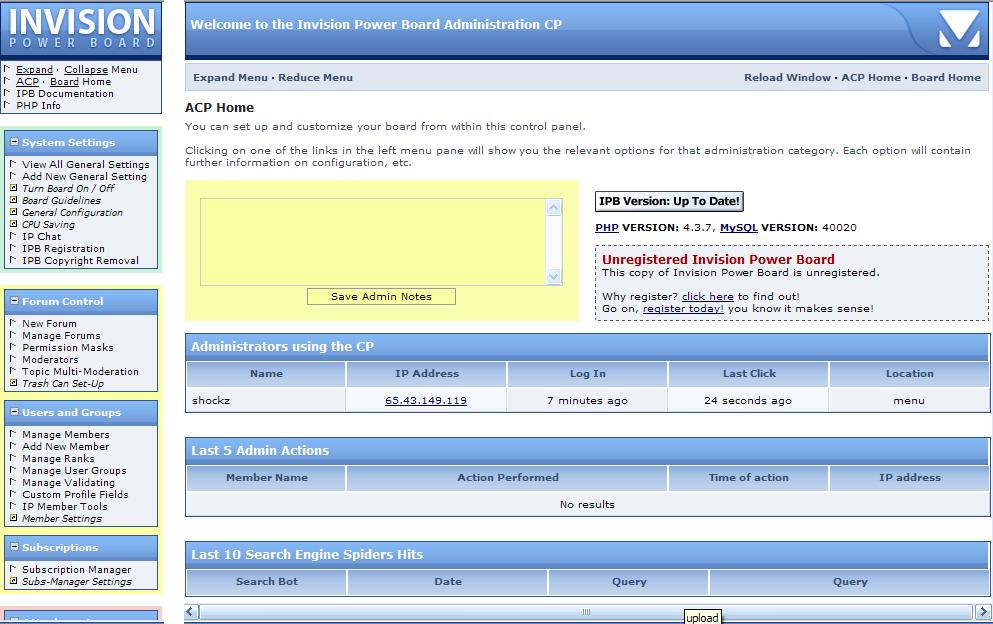Open Add New Member
Viewport: 993px width, 624px height.
(x=66, y=447)
